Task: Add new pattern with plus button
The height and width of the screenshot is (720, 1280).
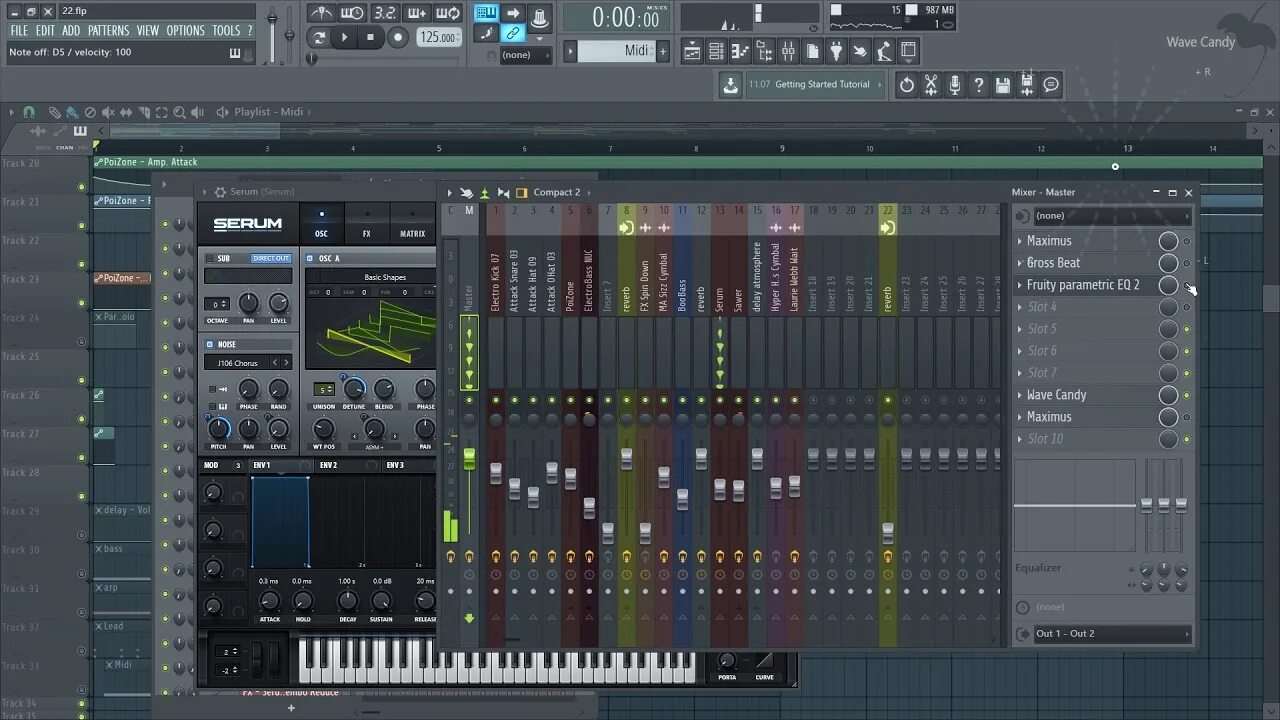Action: 662,51
